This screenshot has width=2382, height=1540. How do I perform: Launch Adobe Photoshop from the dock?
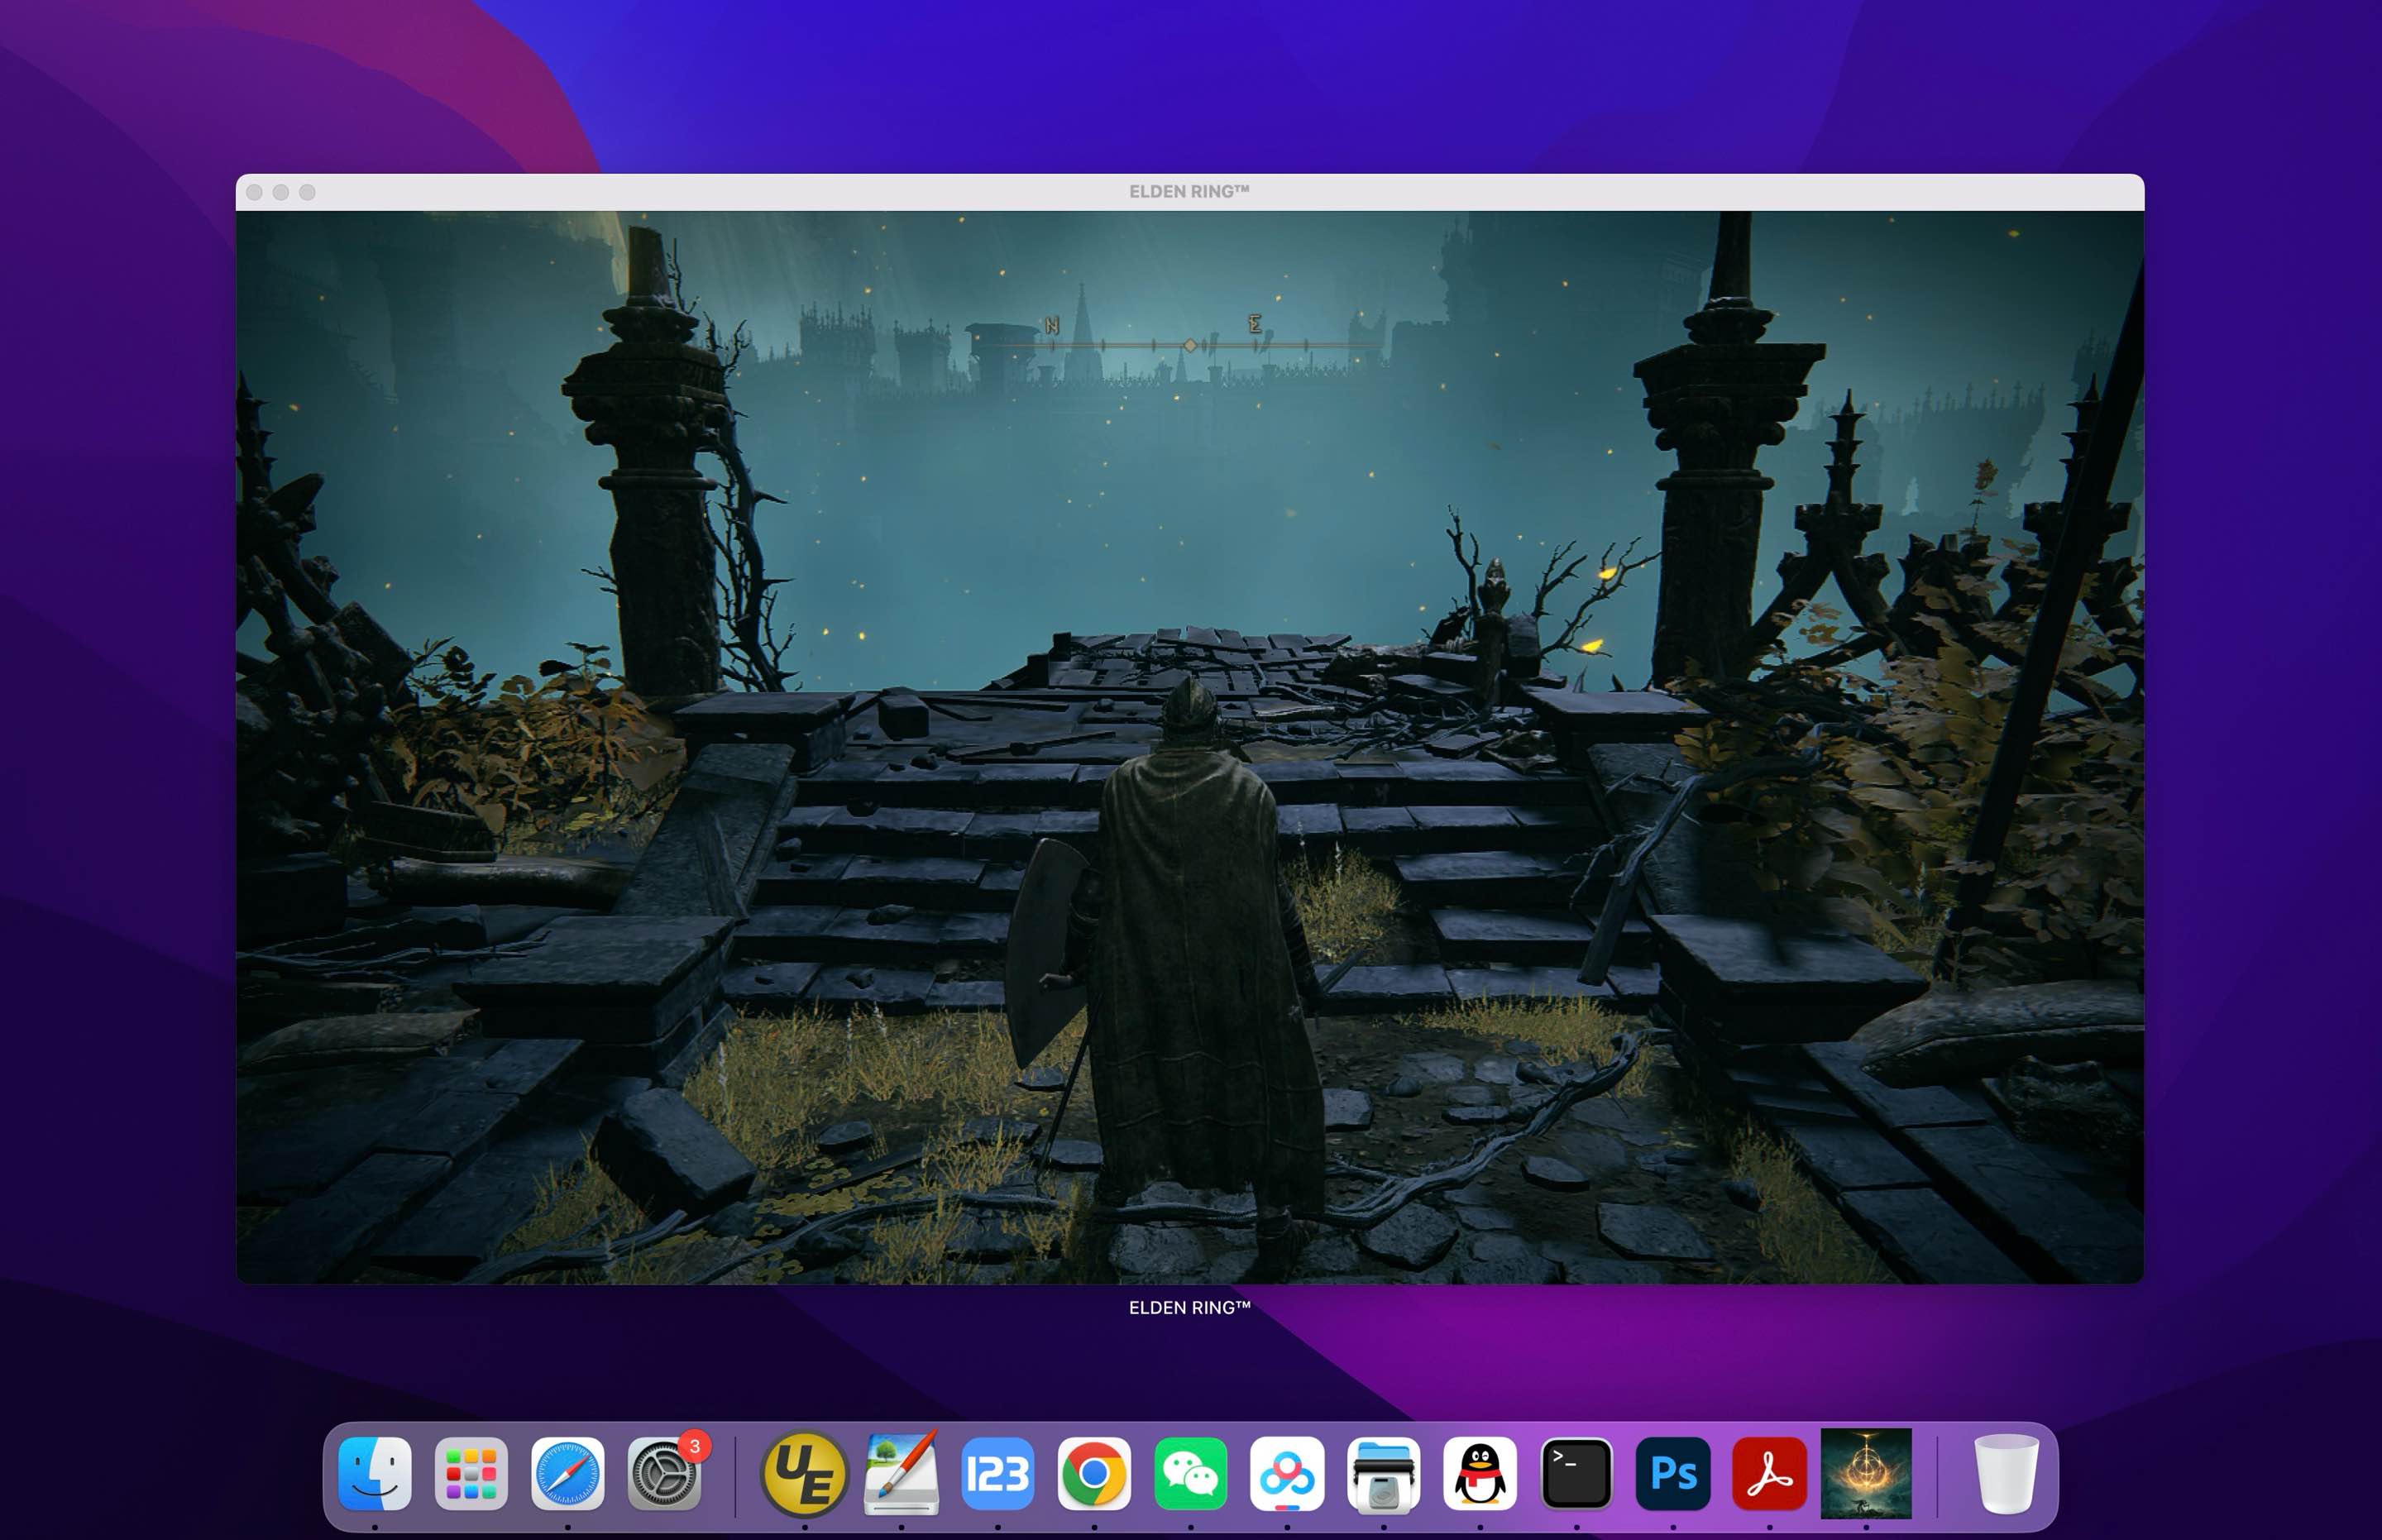click(x=1673, y=1473)
